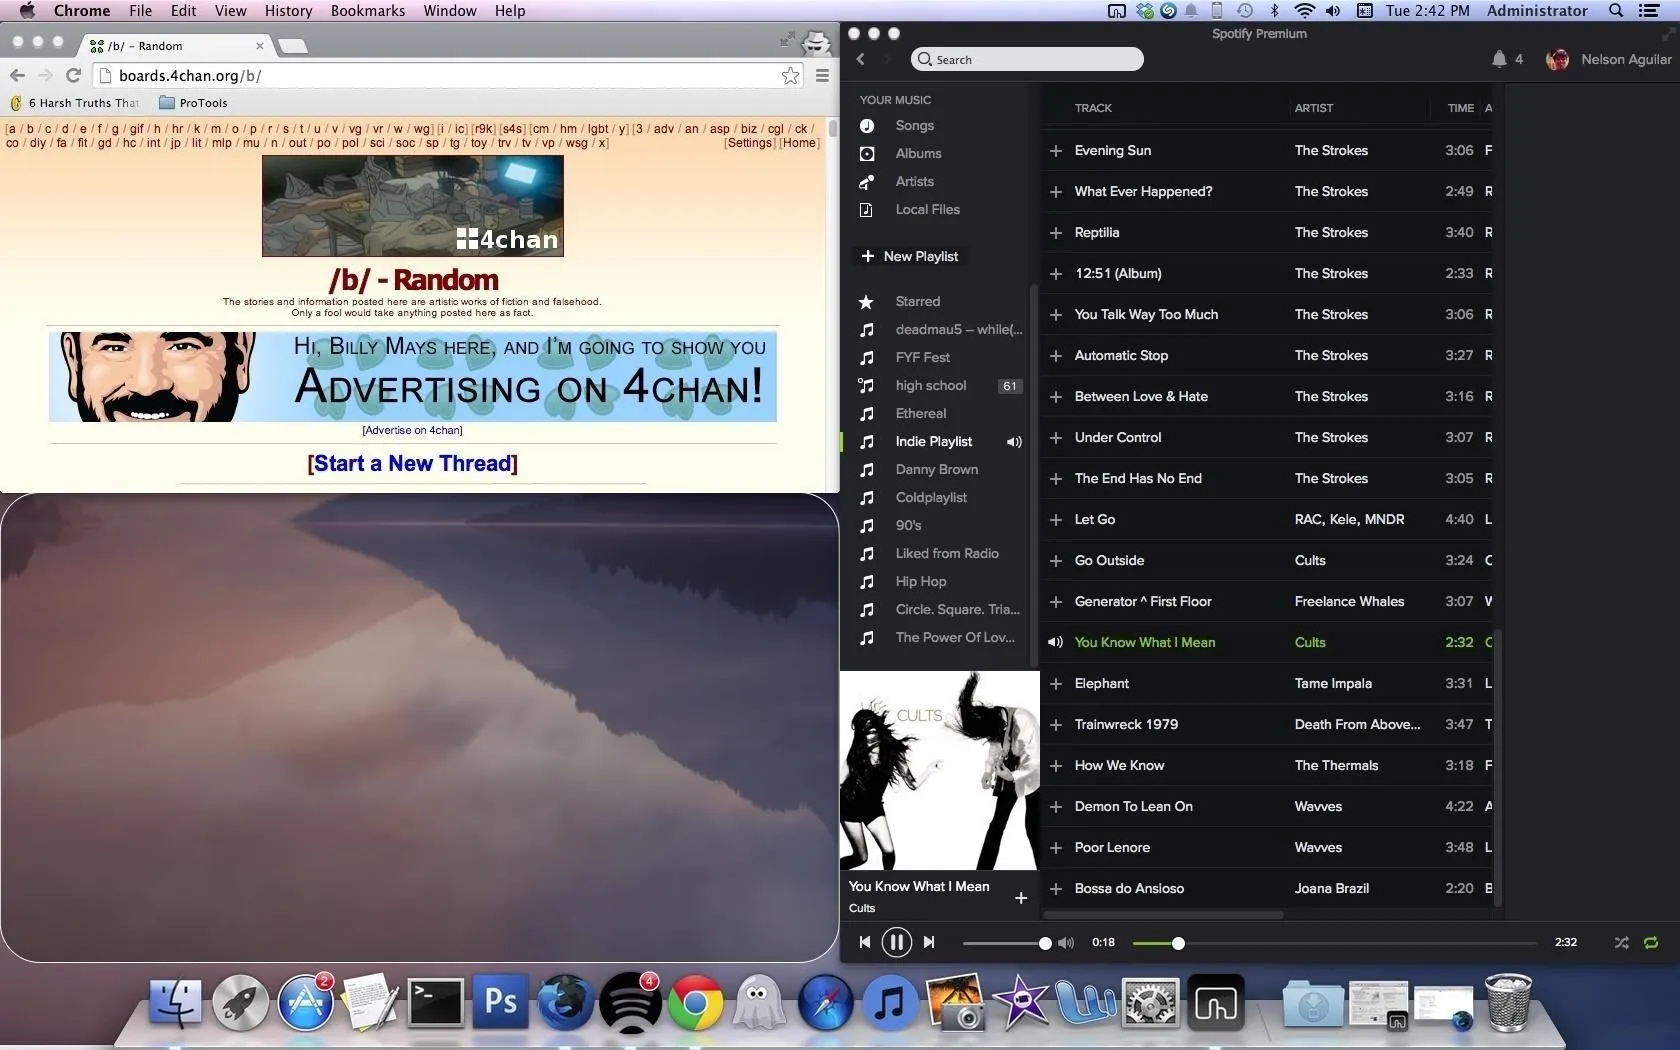The width and height of the screenshot is (1680, 1050).
Task: Select the FYF Fest playlist
Action: 922,357
